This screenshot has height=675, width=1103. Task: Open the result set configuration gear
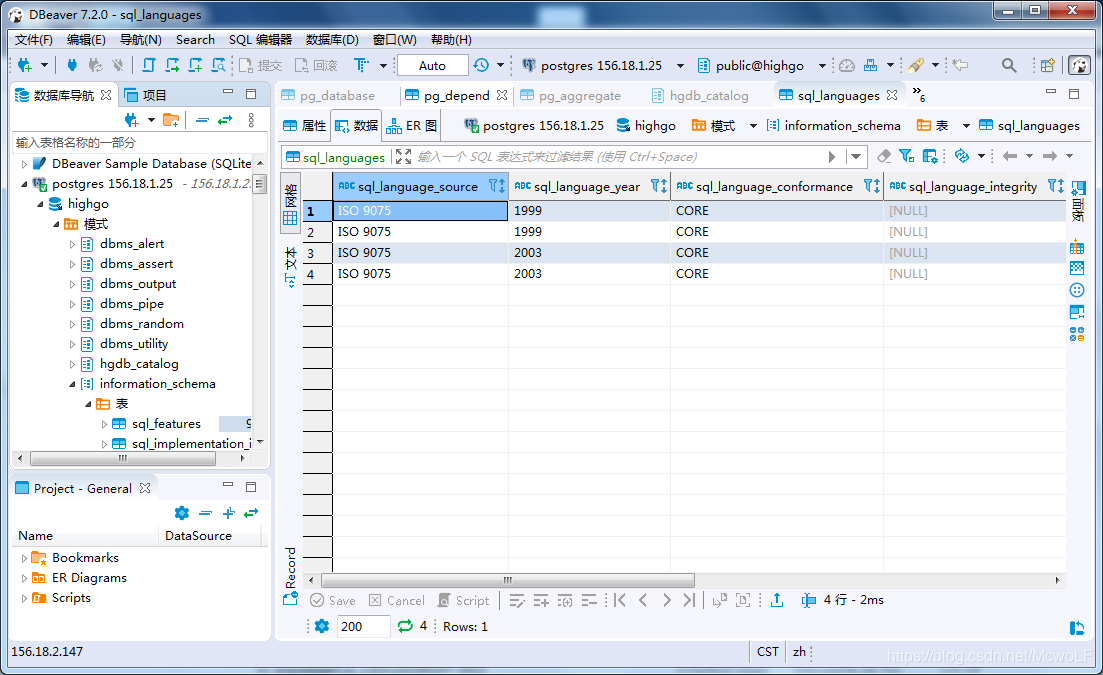321,626
